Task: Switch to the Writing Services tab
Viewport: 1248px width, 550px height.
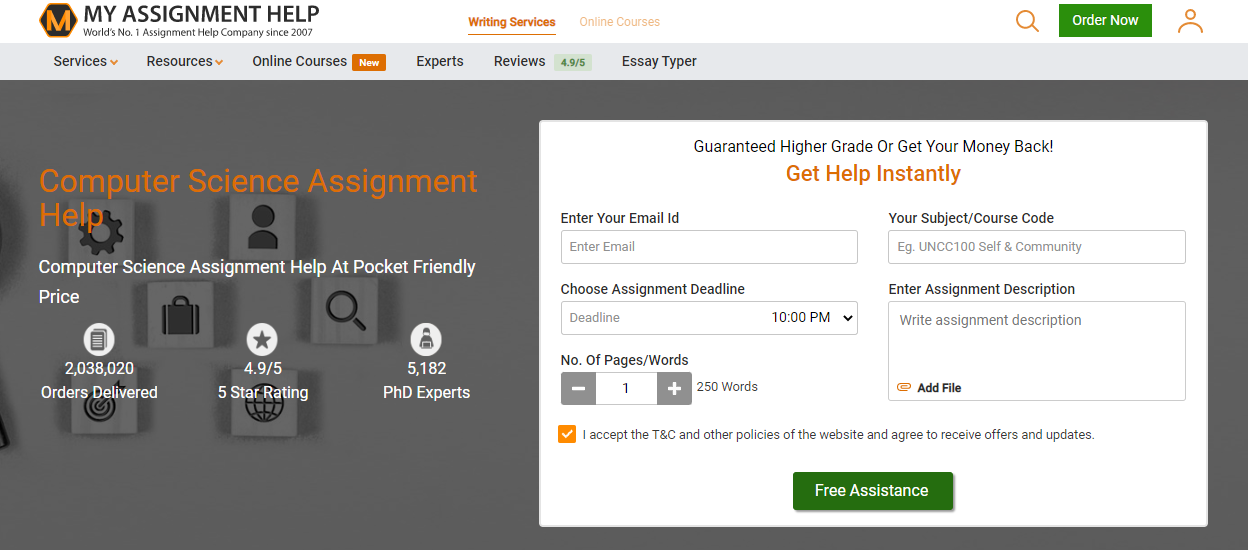Action: click(512, 22)
